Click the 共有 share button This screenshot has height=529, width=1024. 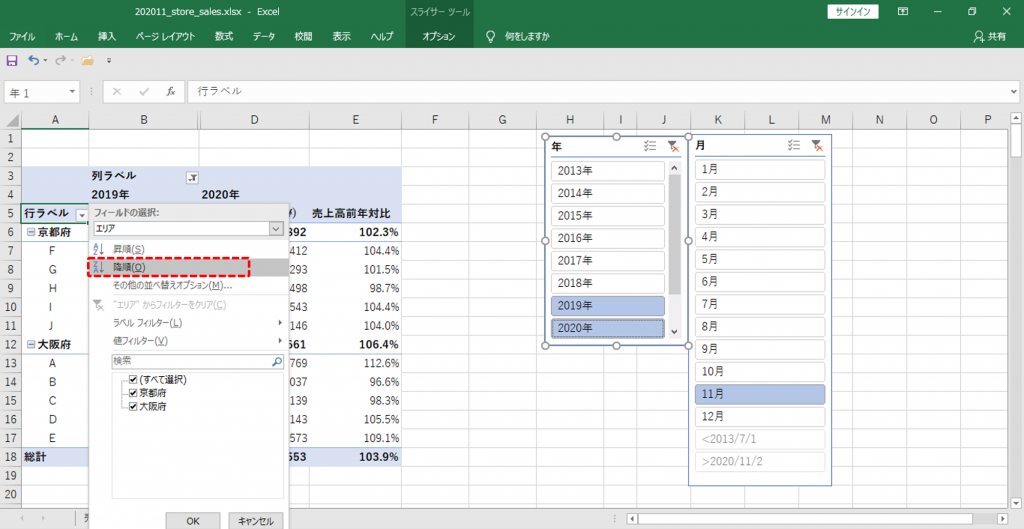[x=990, y=37]
